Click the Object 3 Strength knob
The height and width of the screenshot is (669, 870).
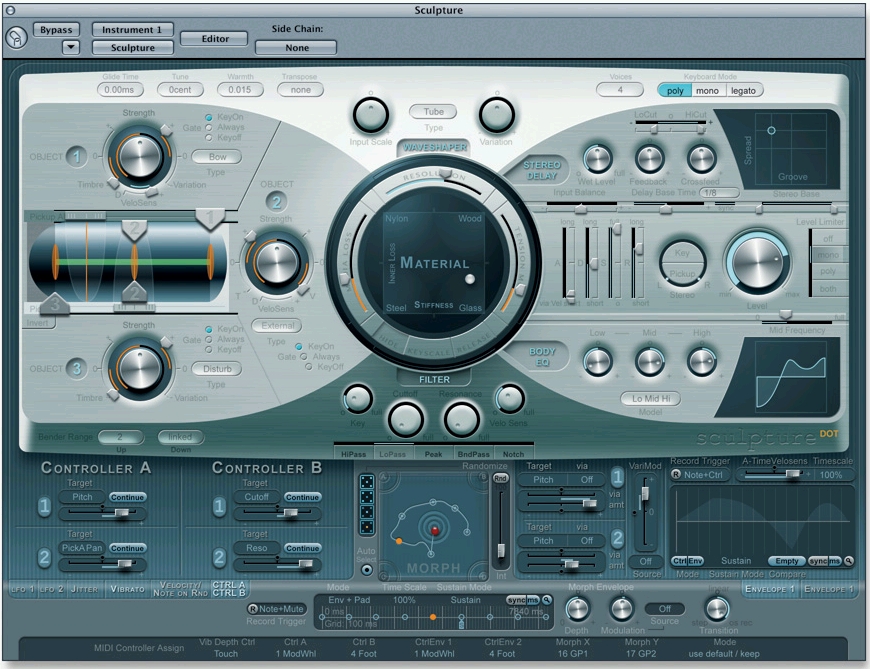pyautogui.click(x=139, y=368)
